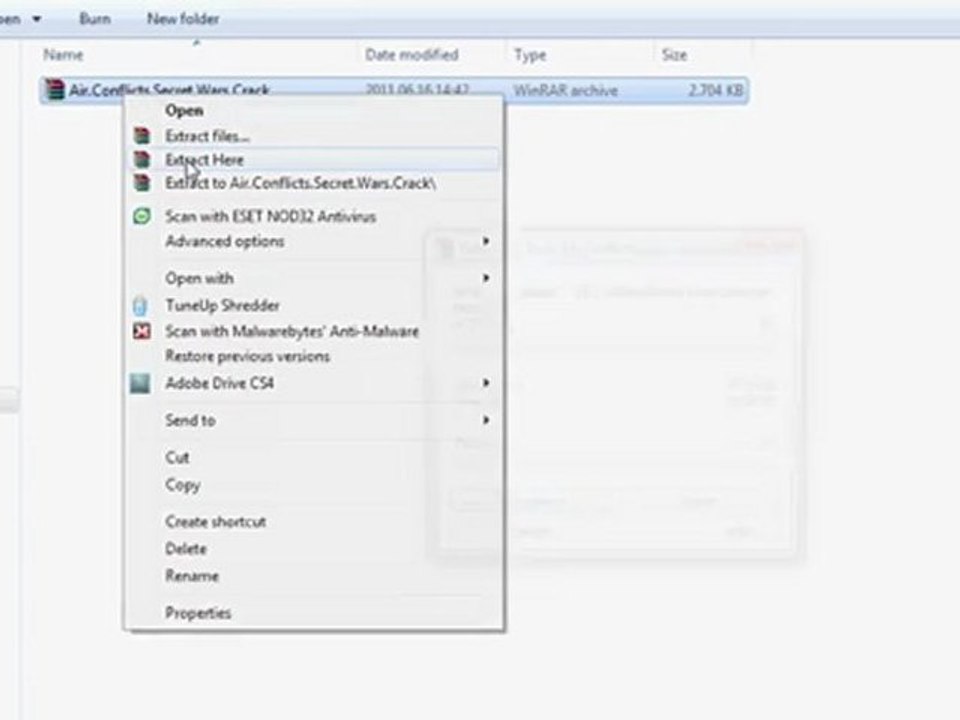The height and width of the screenshot is (720, 960).
Task: Click the 'WinRAR archive' type cell
Action: [565, 91]
